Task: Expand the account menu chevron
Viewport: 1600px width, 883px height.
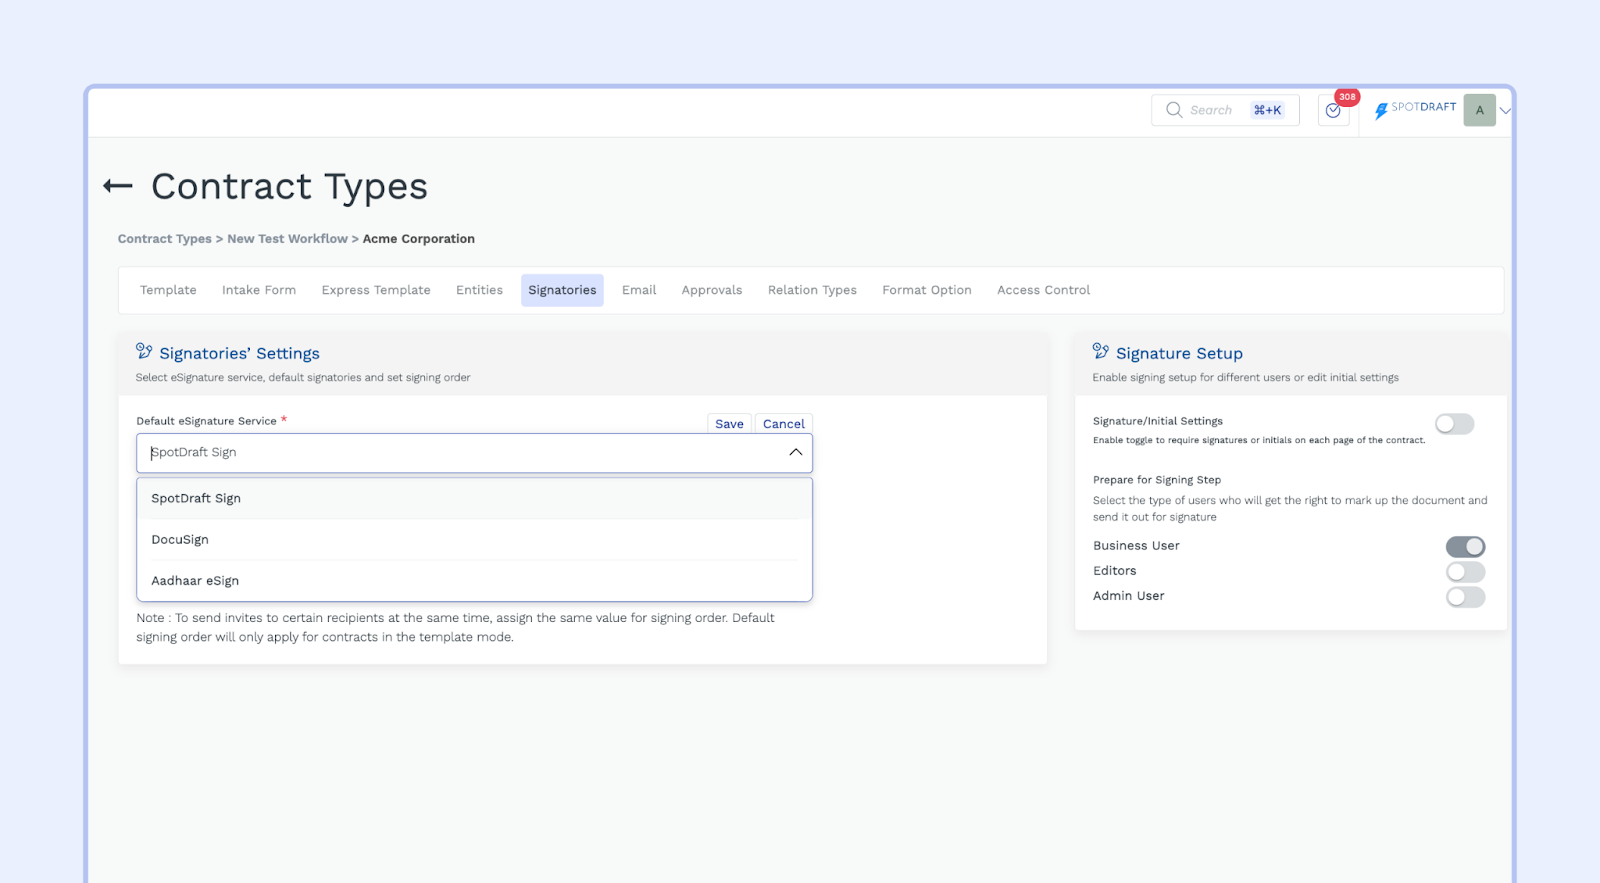Action: pyautogui.click(x=1505, y=111)
